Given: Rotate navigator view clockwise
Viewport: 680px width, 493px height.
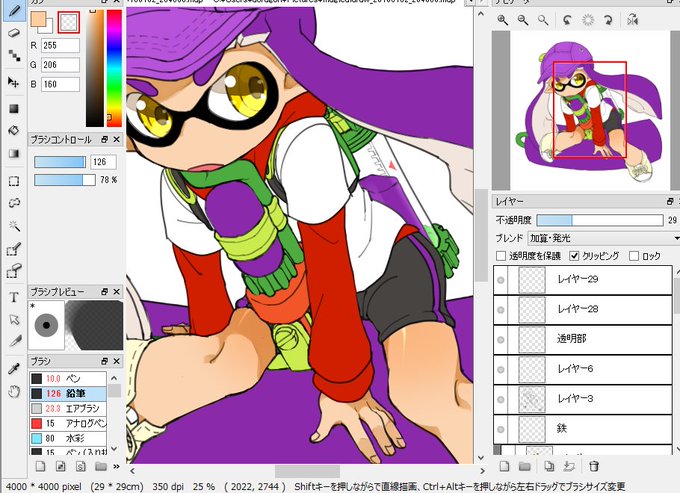Looking at the screenshot, I should click(x=608, y=20).
